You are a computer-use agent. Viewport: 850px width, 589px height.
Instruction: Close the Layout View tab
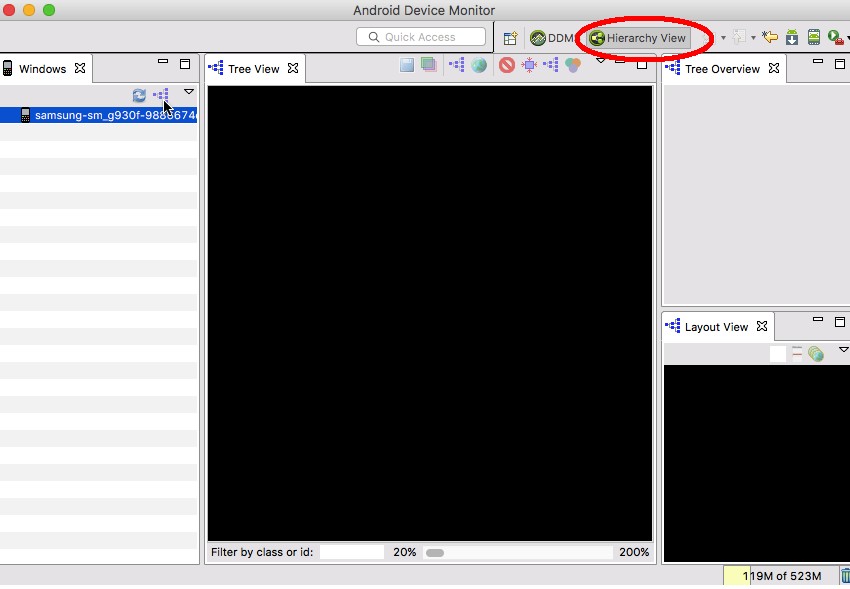(762, 326)
